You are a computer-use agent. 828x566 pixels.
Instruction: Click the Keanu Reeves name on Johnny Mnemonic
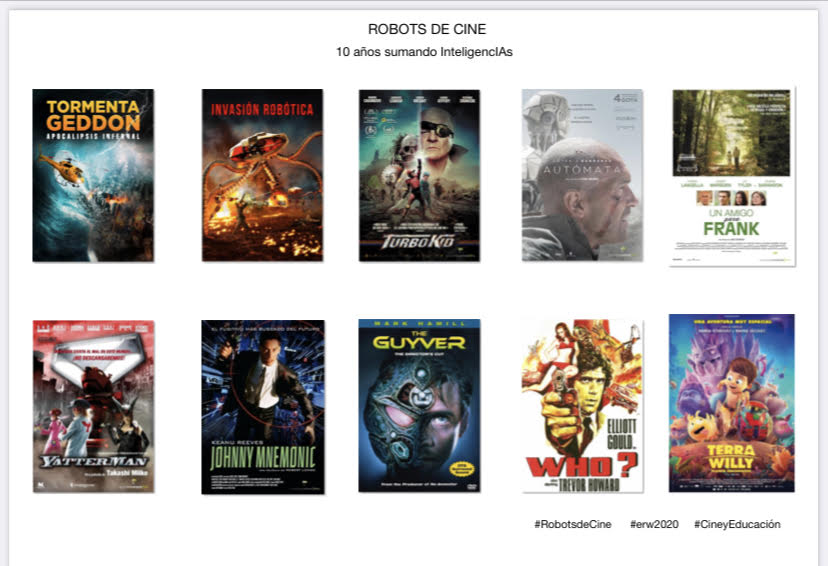pyautogui.click(x=237, y=439)
